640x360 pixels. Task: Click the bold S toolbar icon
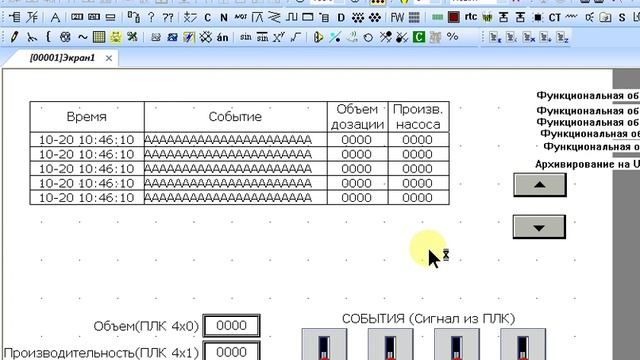pos(622,18)
